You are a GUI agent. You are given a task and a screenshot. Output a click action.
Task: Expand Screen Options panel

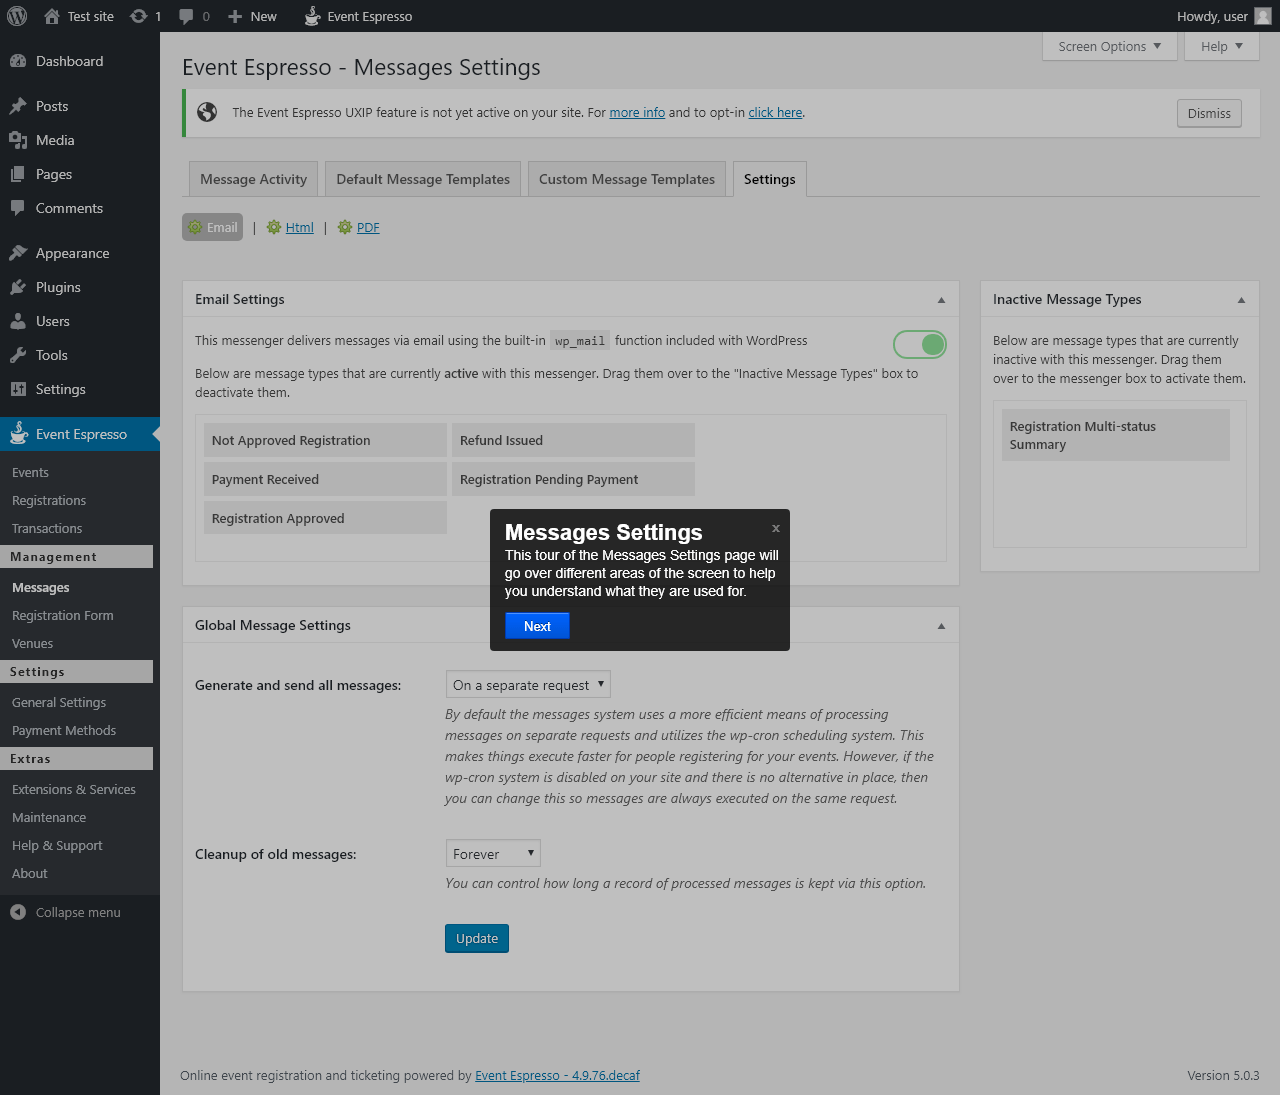1109,46
